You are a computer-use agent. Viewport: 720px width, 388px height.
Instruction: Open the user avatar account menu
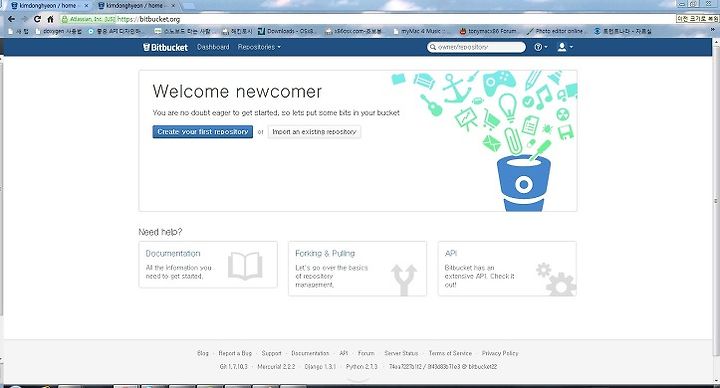coord(564,47)
